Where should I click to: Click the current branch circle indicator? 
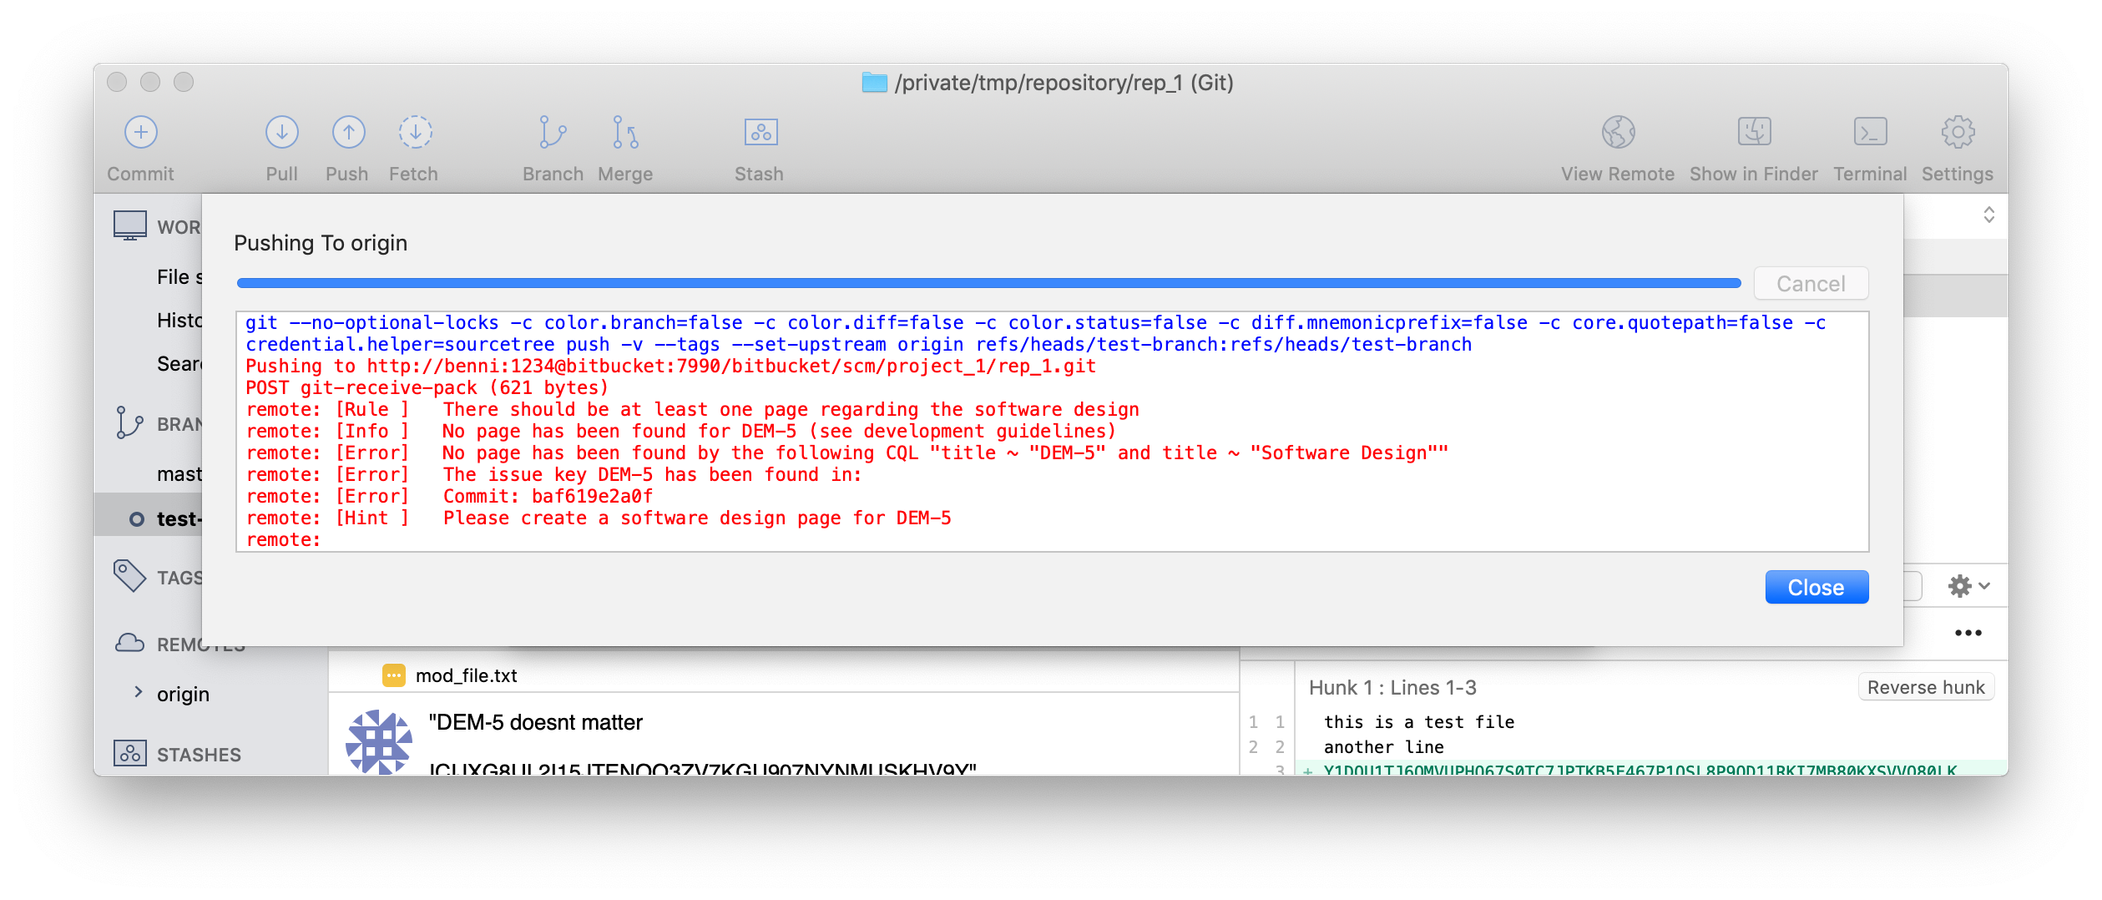(x=137, y=519)
